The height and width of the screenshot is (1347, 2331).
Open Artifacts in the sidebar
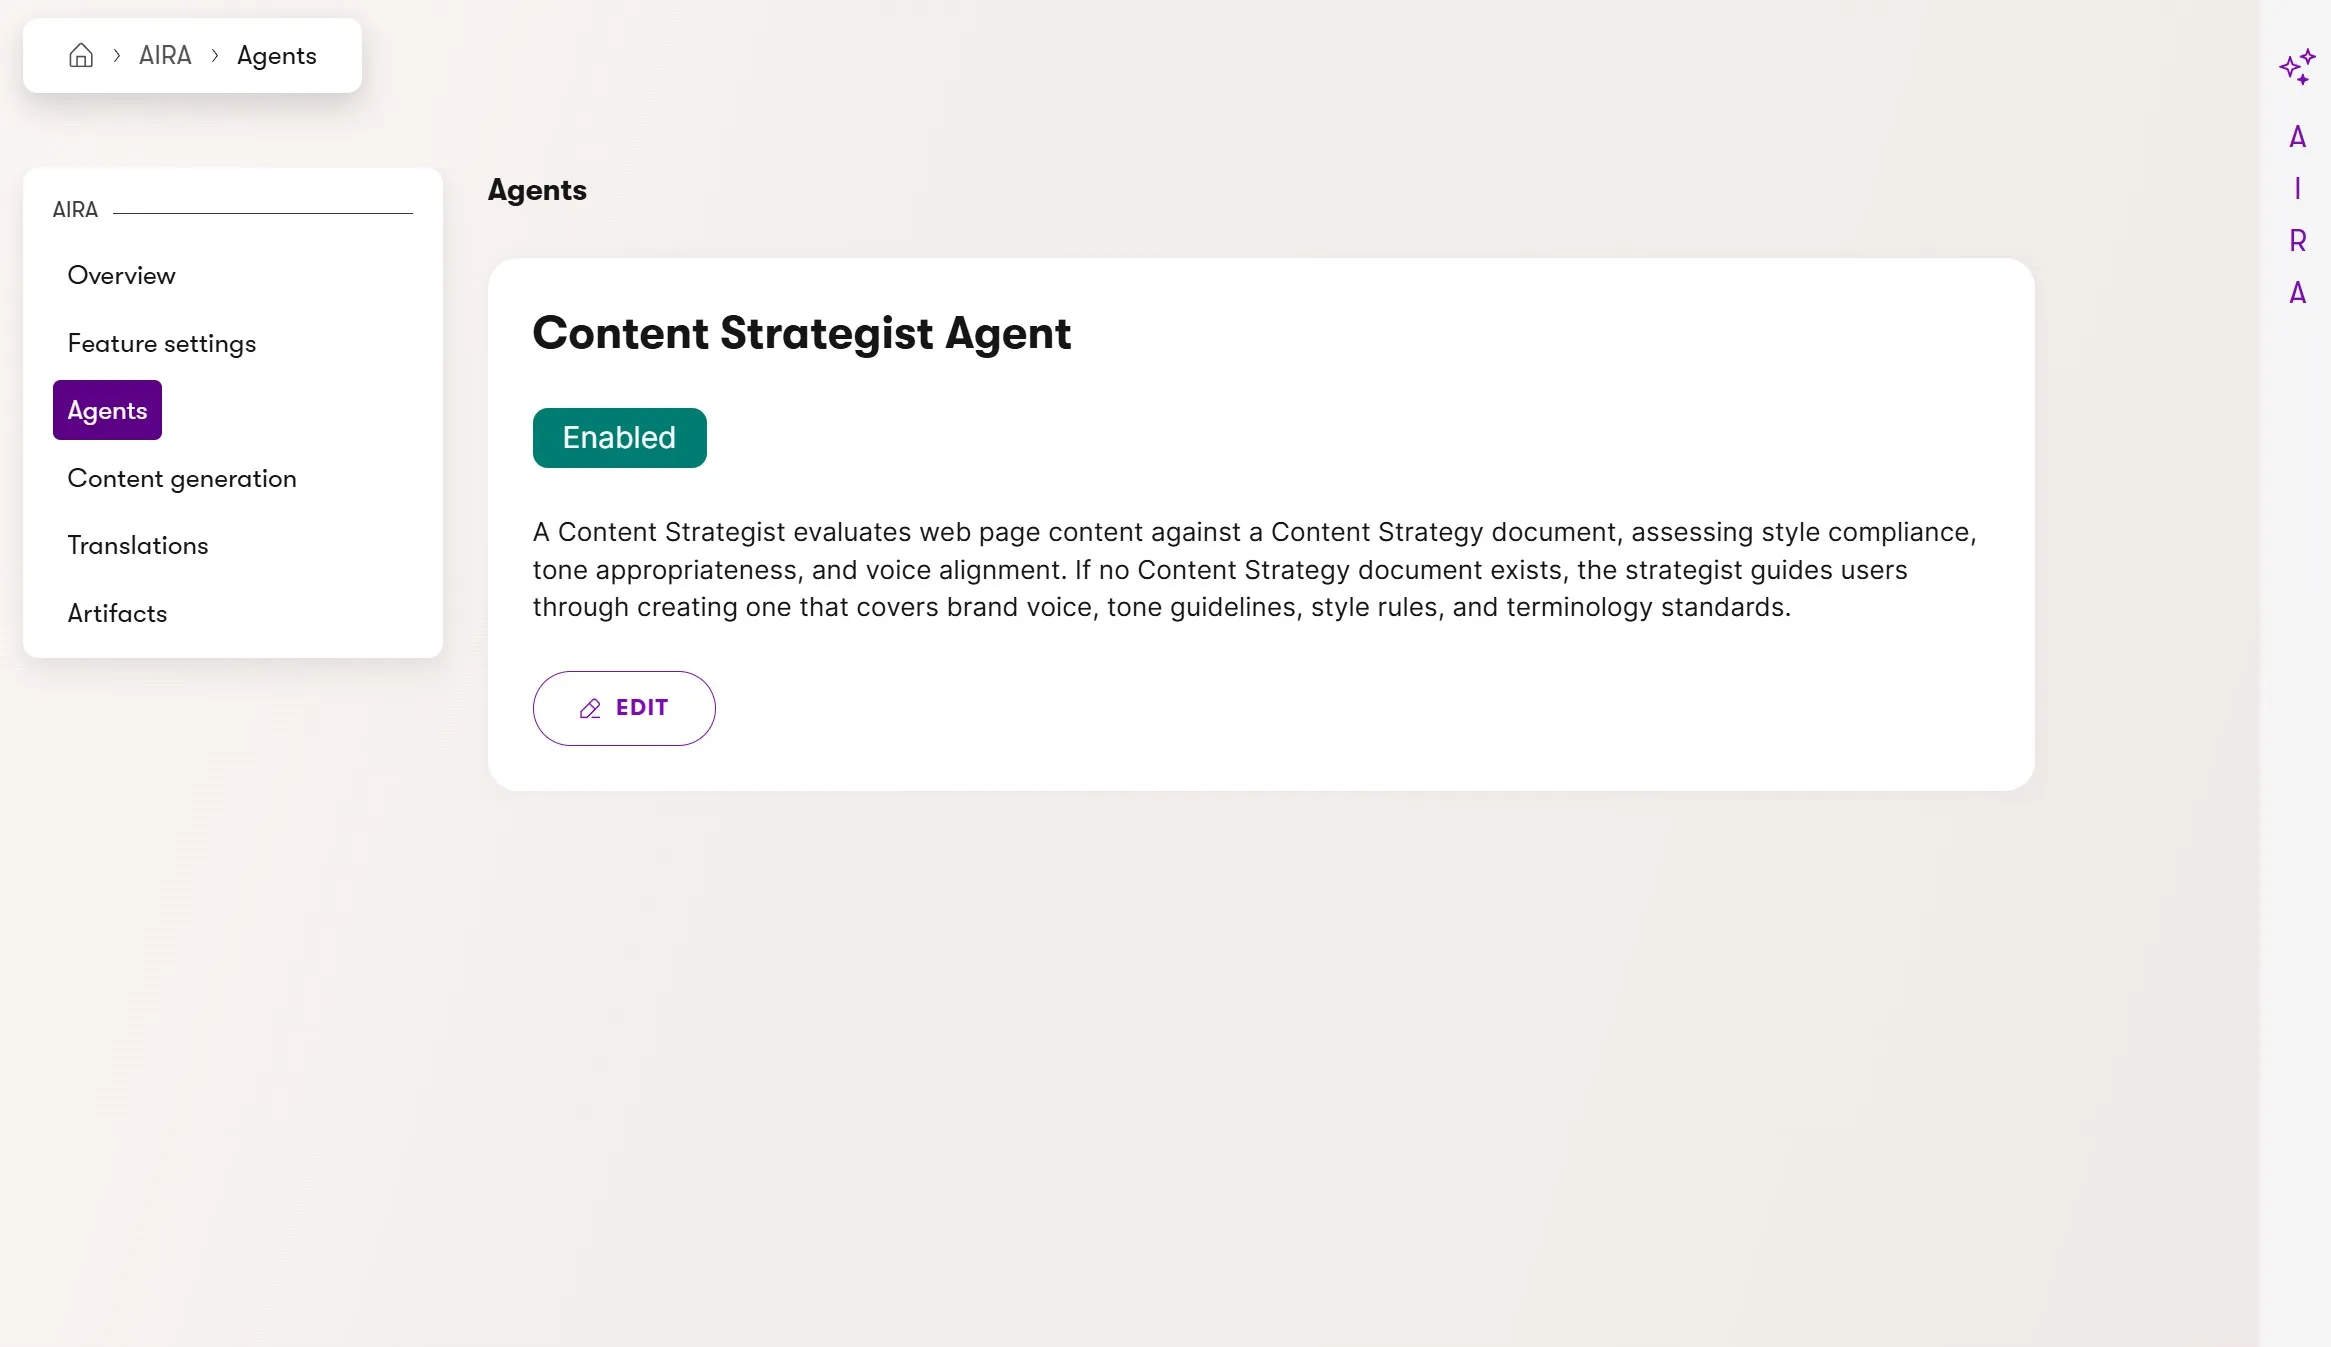(117, 614)
